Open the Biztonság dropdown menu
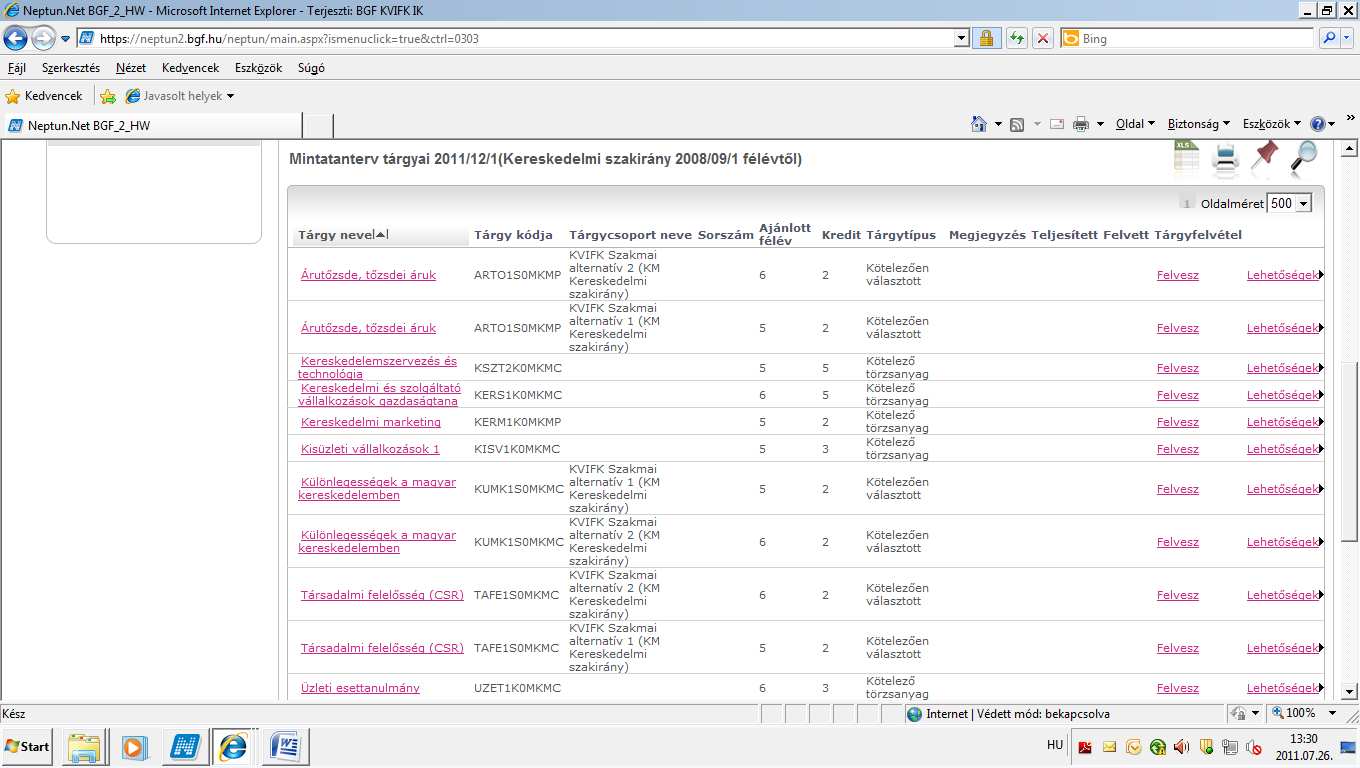The image size is (1360, 768). coord(1199,124)
